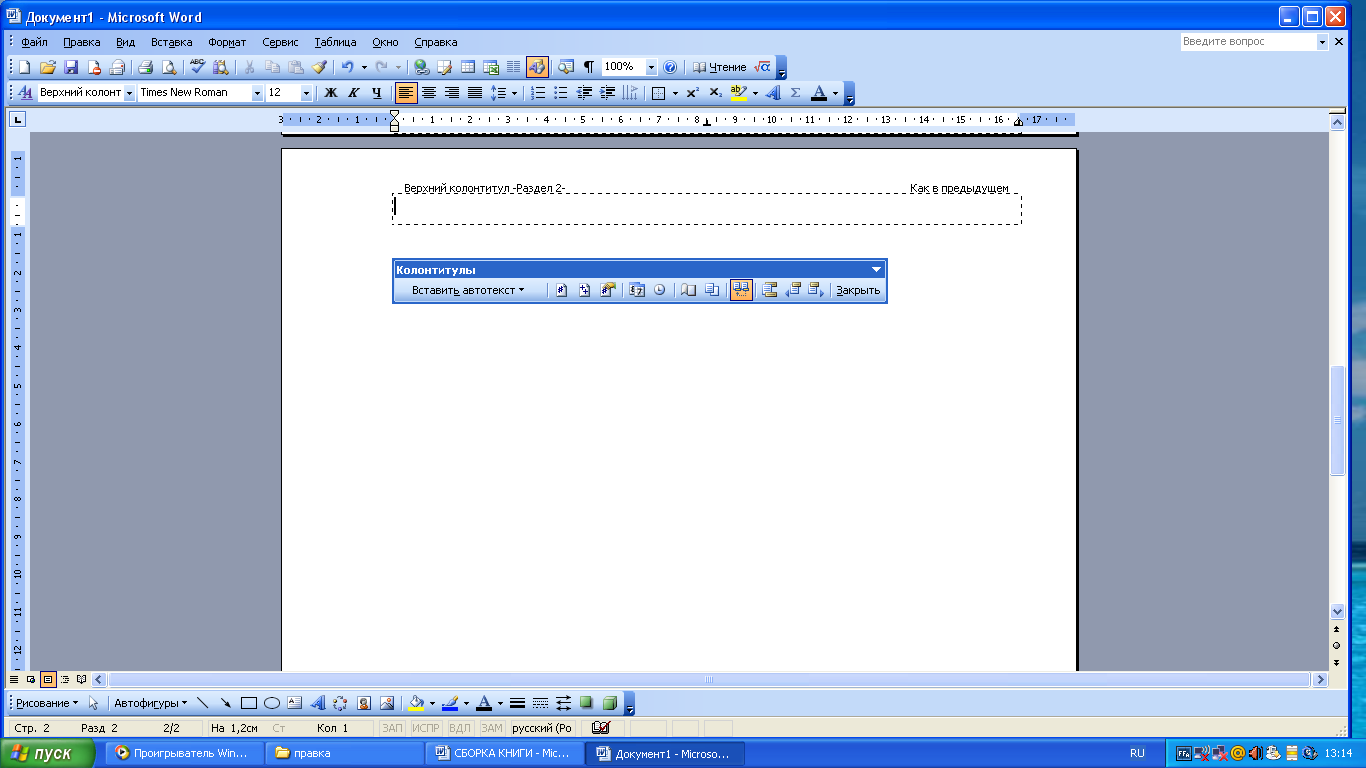
Task: Select the Format Painter brush
Action: pos(319,67)
